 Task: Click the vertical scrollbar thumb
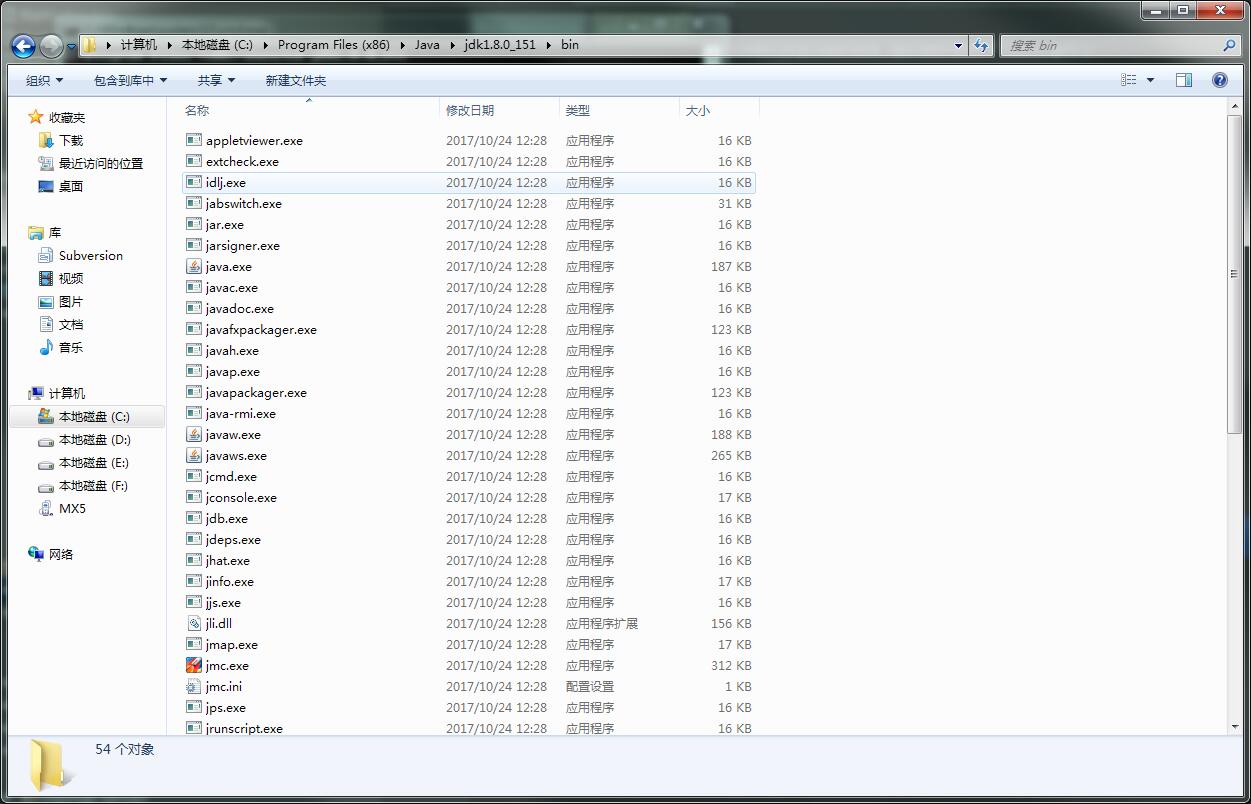pyautogui.click(x=1234, y=274)
